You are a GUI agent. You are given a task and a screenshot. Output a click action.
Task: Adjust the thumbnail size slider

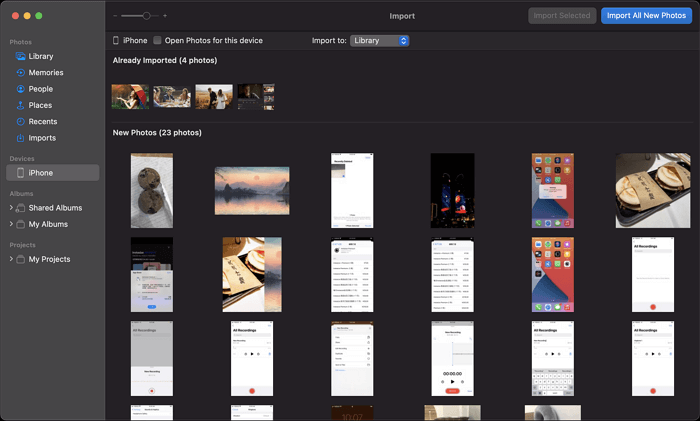tap(147, 16)
